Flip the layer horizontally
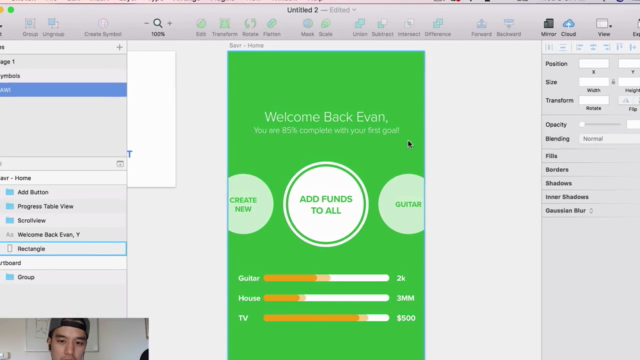Screen dimensions: 640x360 626,100
